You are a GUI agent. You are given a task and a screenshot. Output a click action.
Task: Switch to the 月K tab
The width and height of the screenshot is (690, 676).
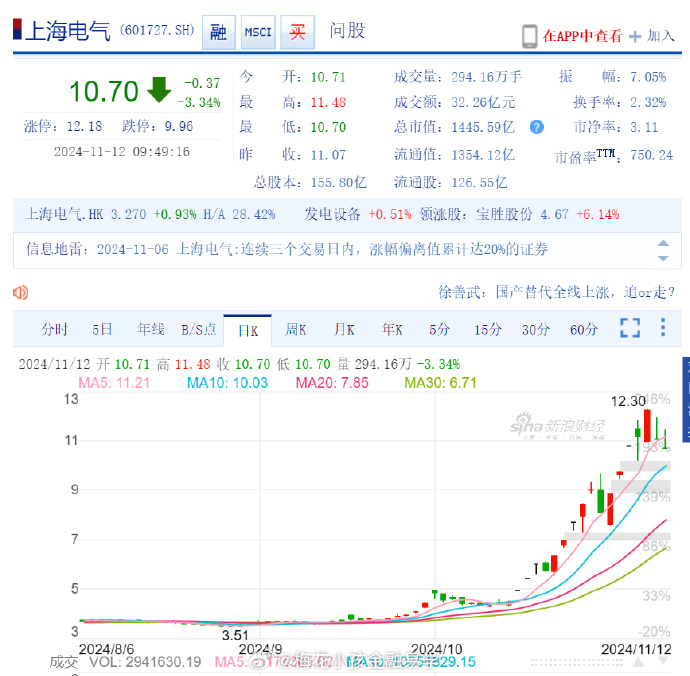[344, 329]
